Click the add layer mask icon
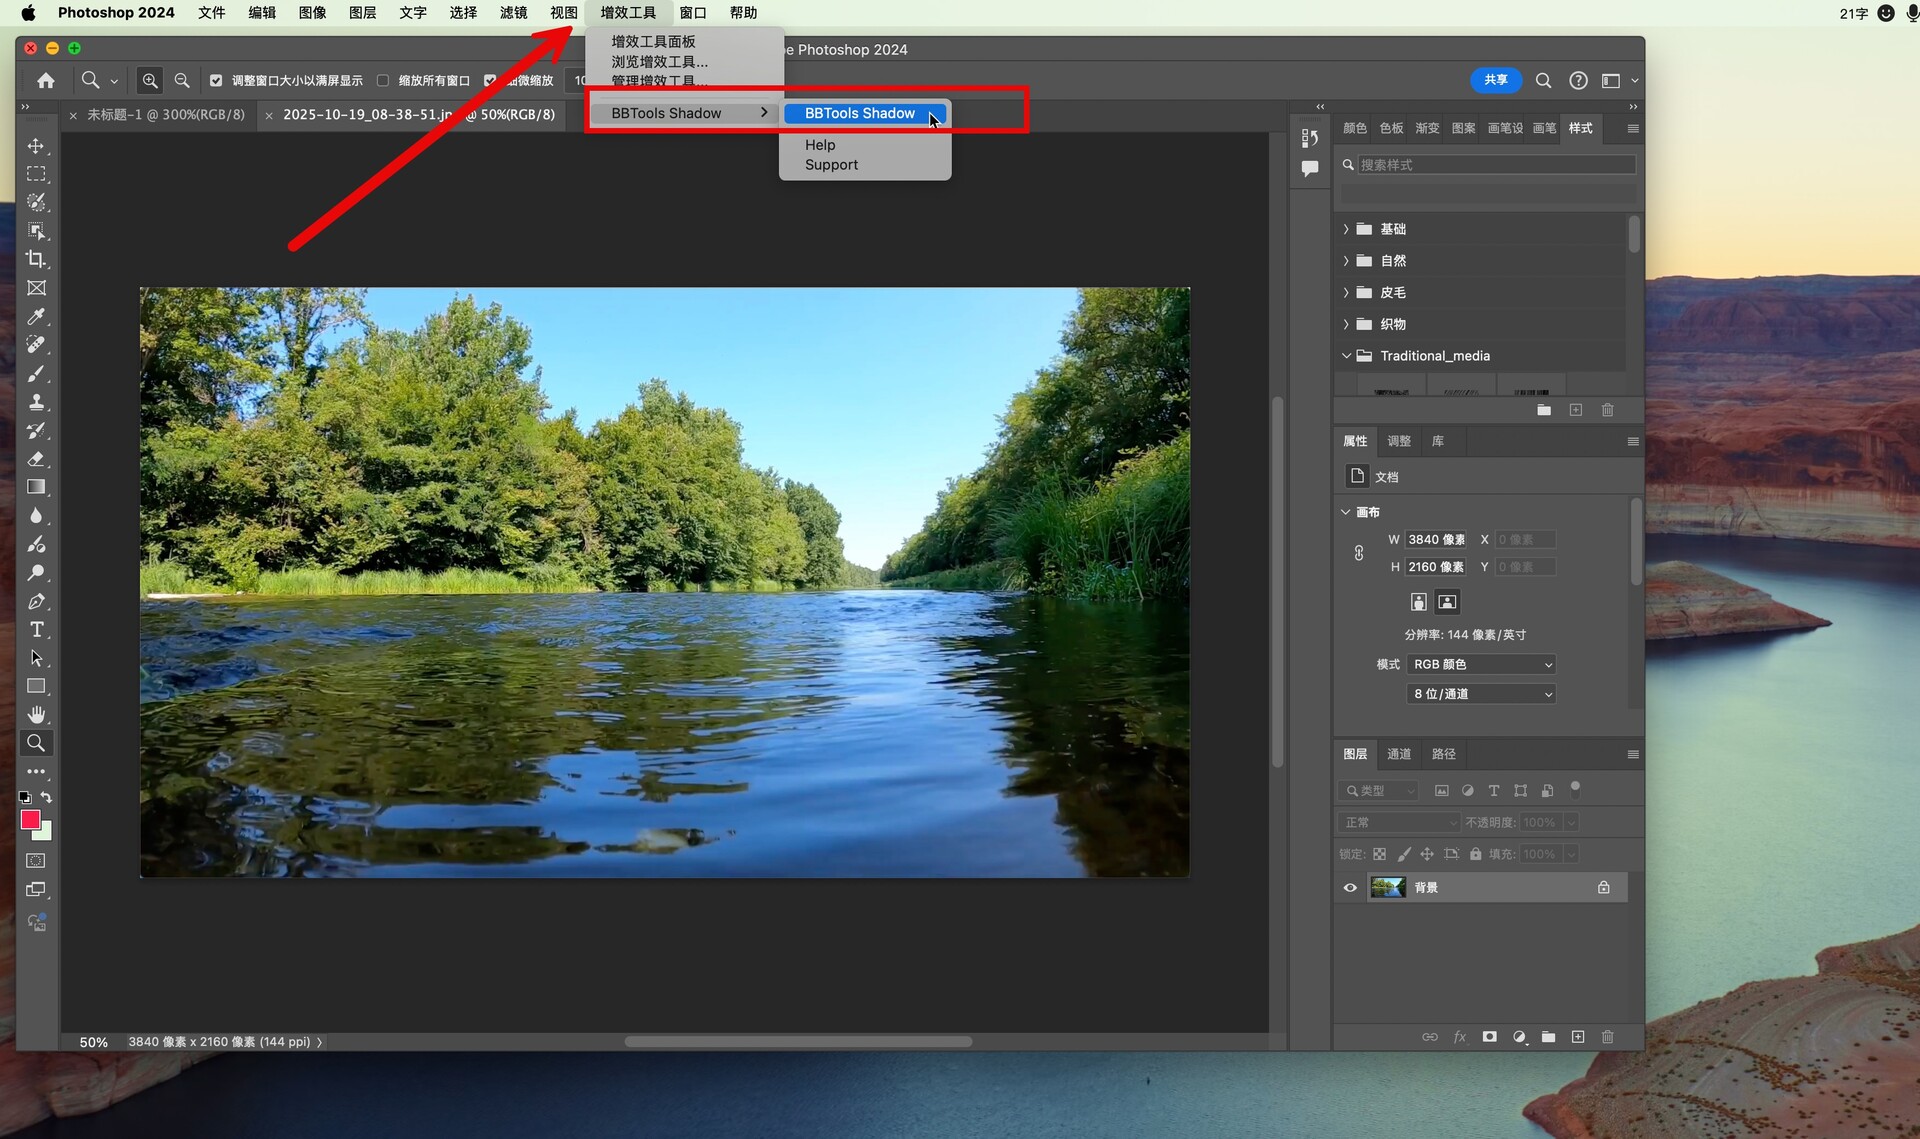 pyautogui.click(x=1489, y=1037)
